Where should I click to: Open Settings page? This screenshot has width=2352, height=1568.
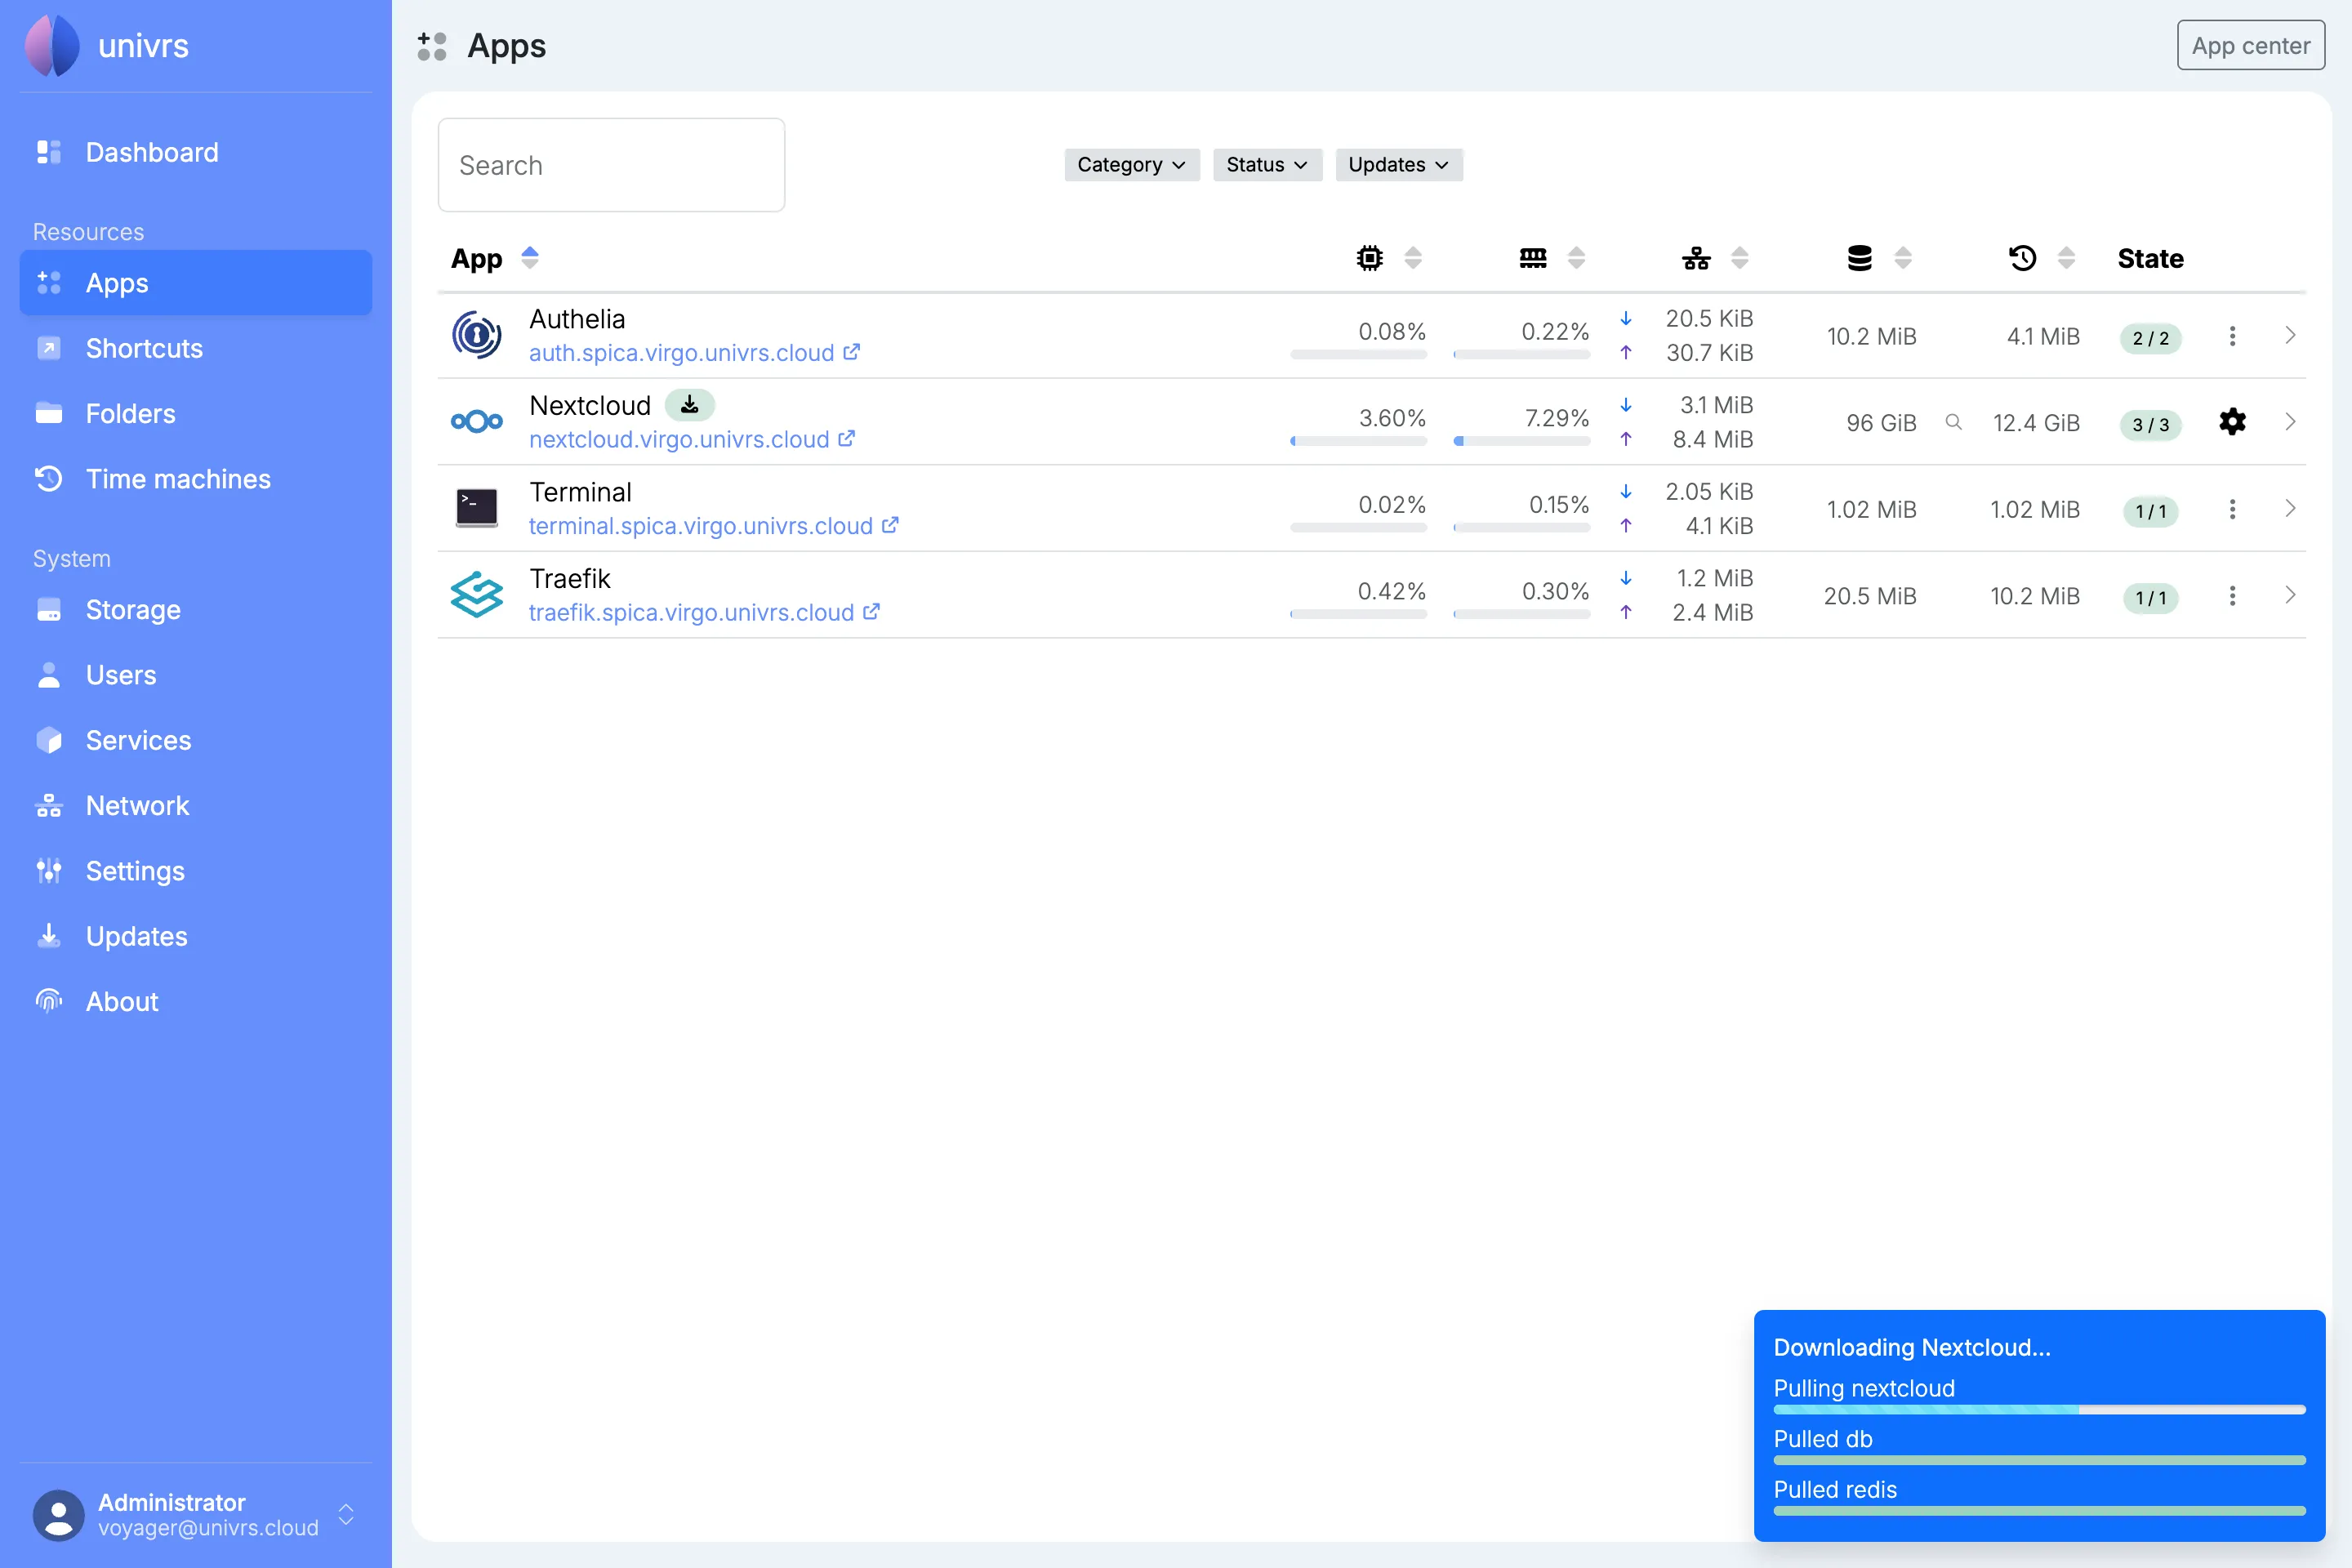click(x=196, y=871)
